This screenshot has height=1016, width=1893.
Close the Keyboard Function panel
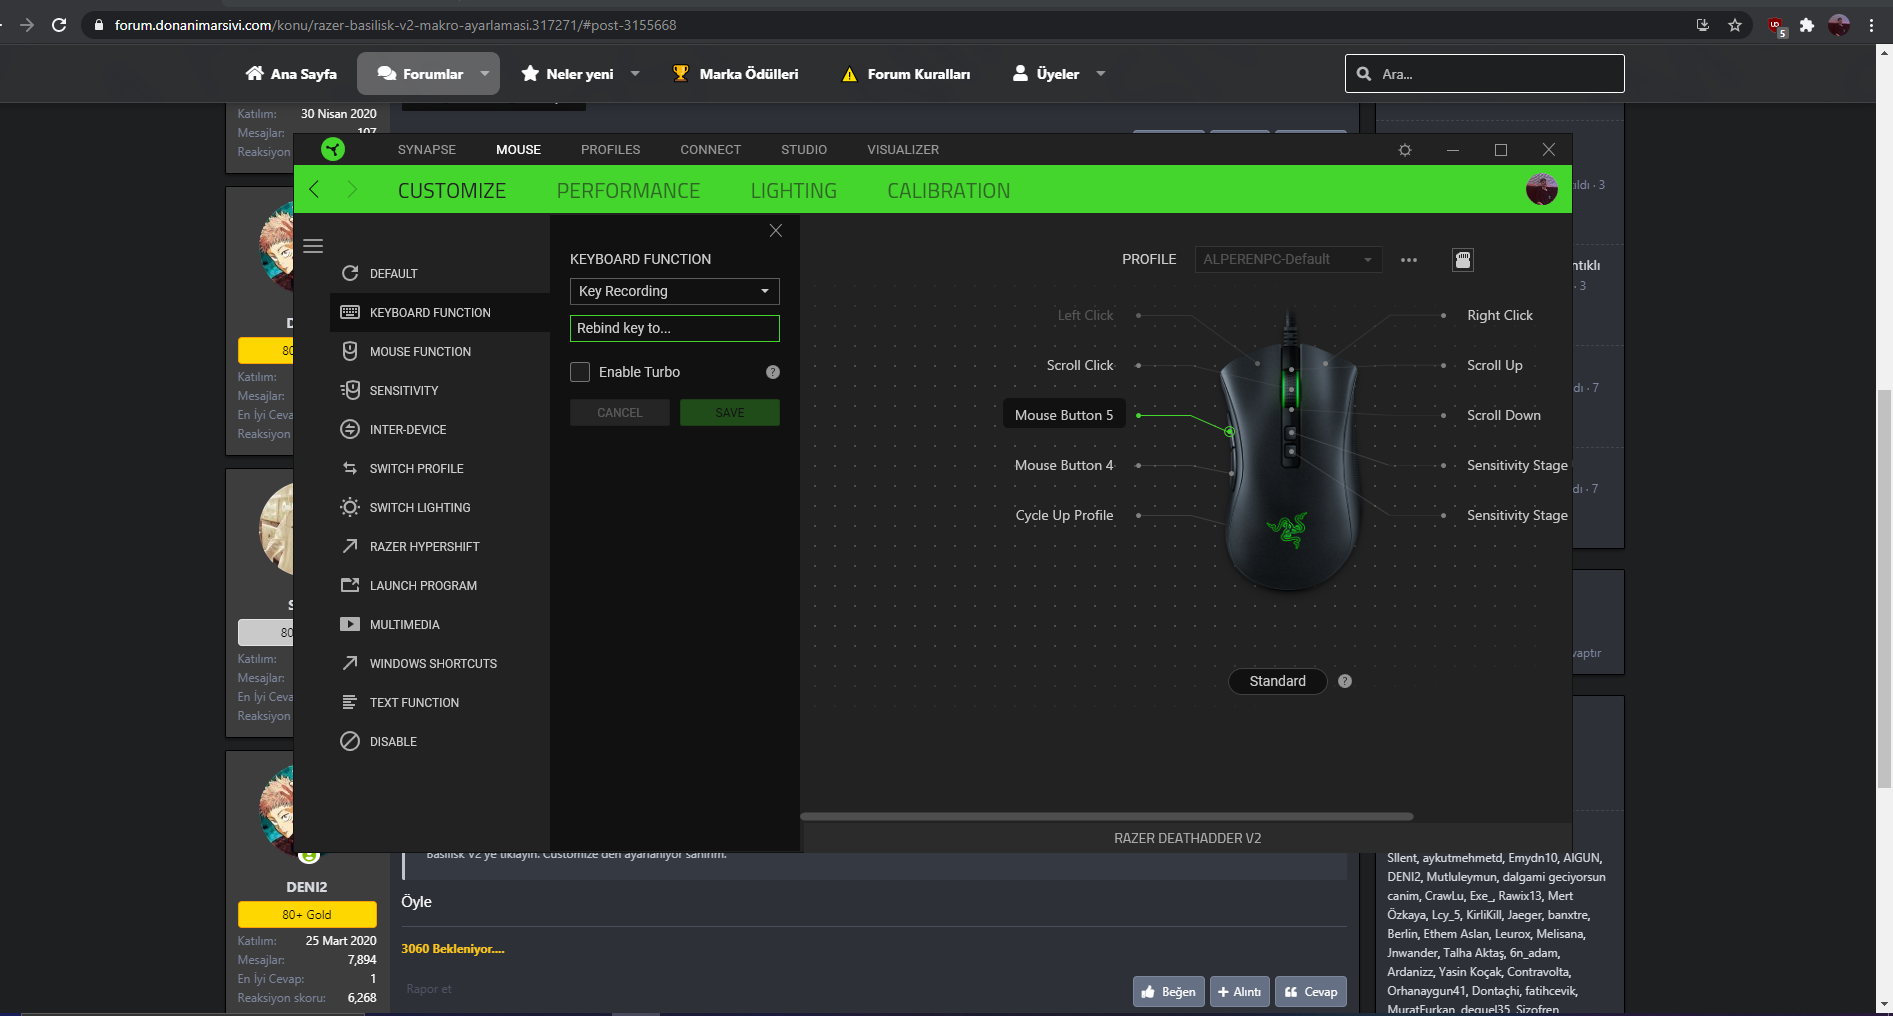coord(776,231)
